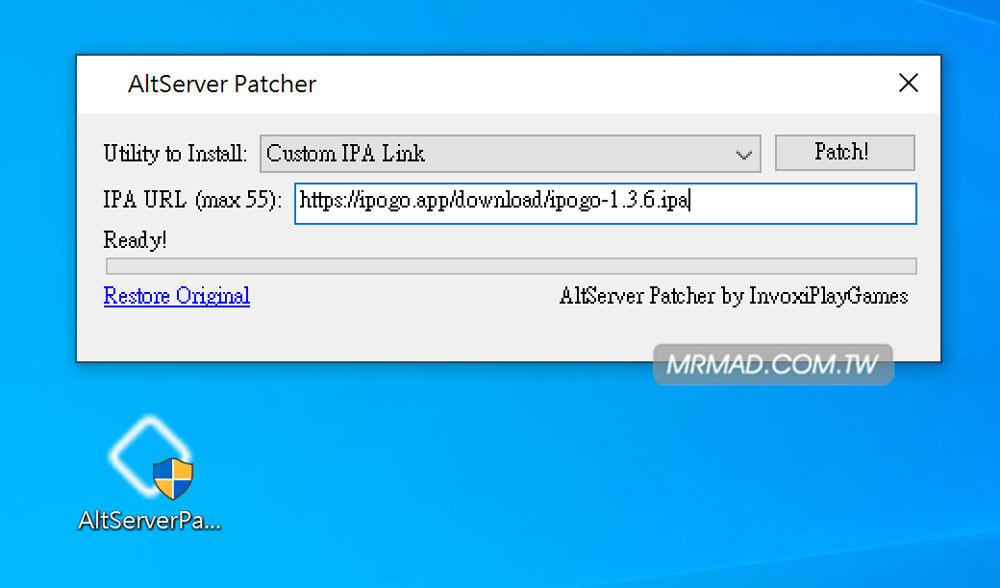Image resolution: width=1000 pixels, height=588 pixels.
Task: Focus the IPA URL input field
Action: click(605, 203)
